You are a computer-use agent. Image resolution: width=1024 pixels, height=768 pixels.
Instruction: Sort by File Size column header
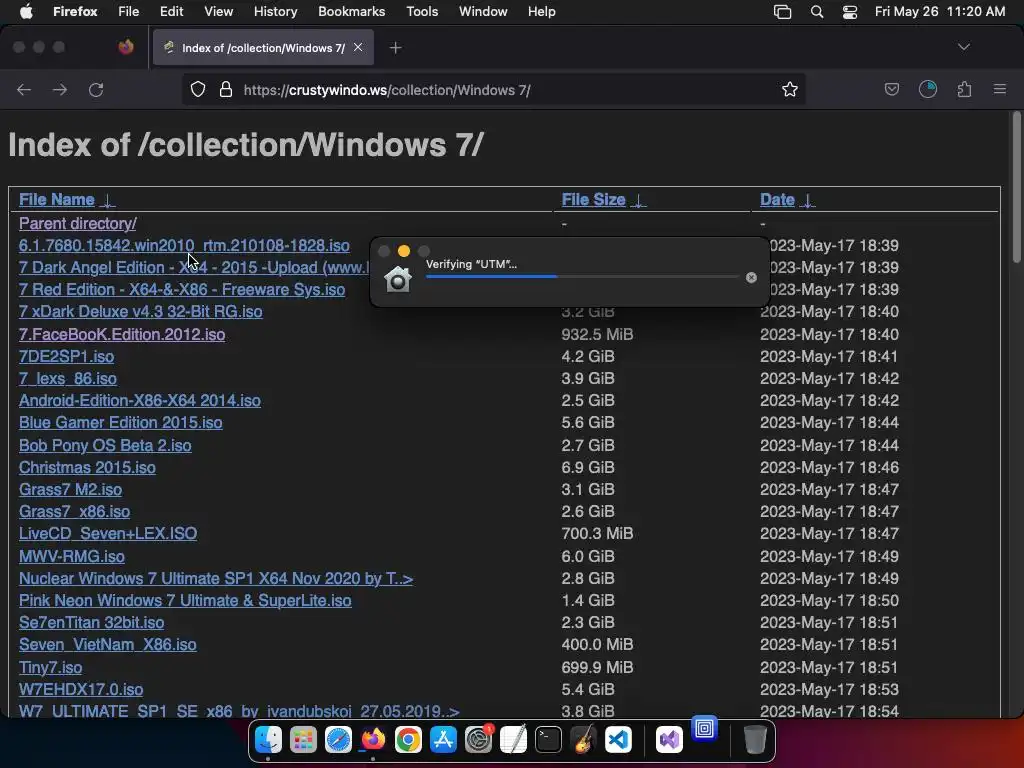[594, 200]
